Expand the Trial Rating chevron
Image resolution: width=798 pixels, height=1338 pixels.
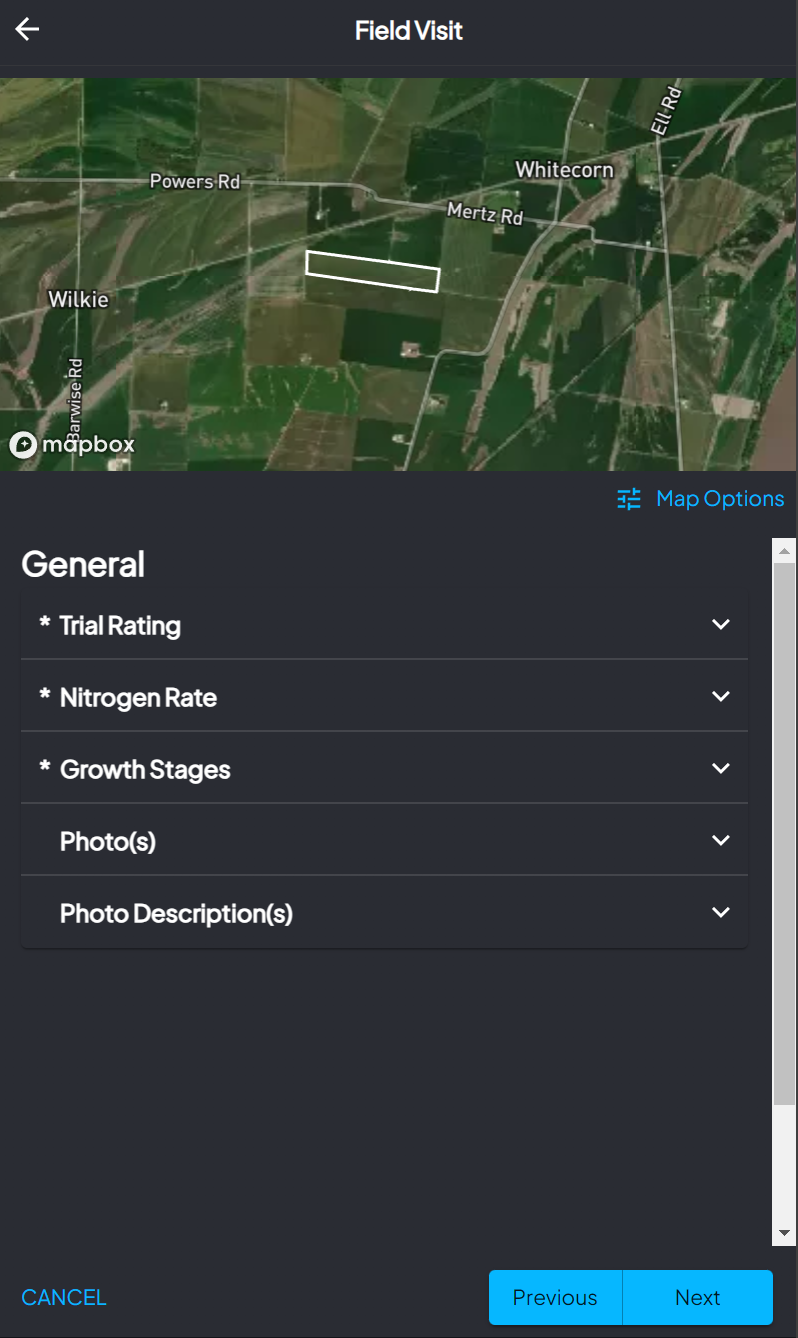click(720, 624)
